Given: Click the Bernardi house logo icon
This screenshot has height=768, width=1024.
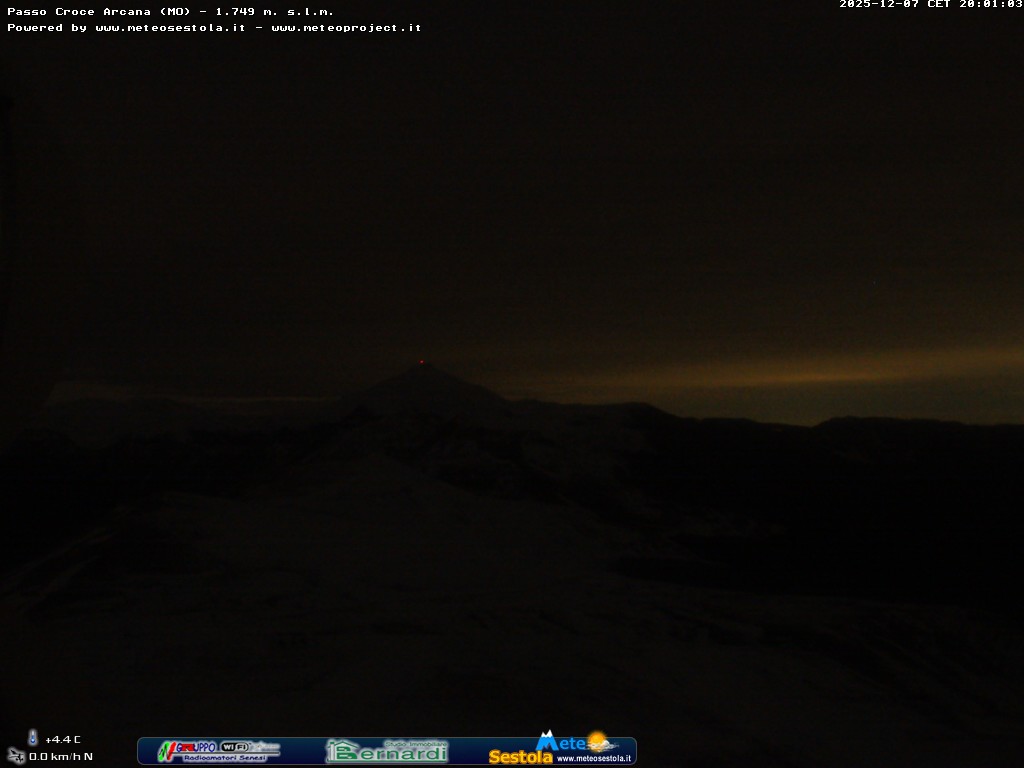Looking at the screenshot, I should [340, 750].
